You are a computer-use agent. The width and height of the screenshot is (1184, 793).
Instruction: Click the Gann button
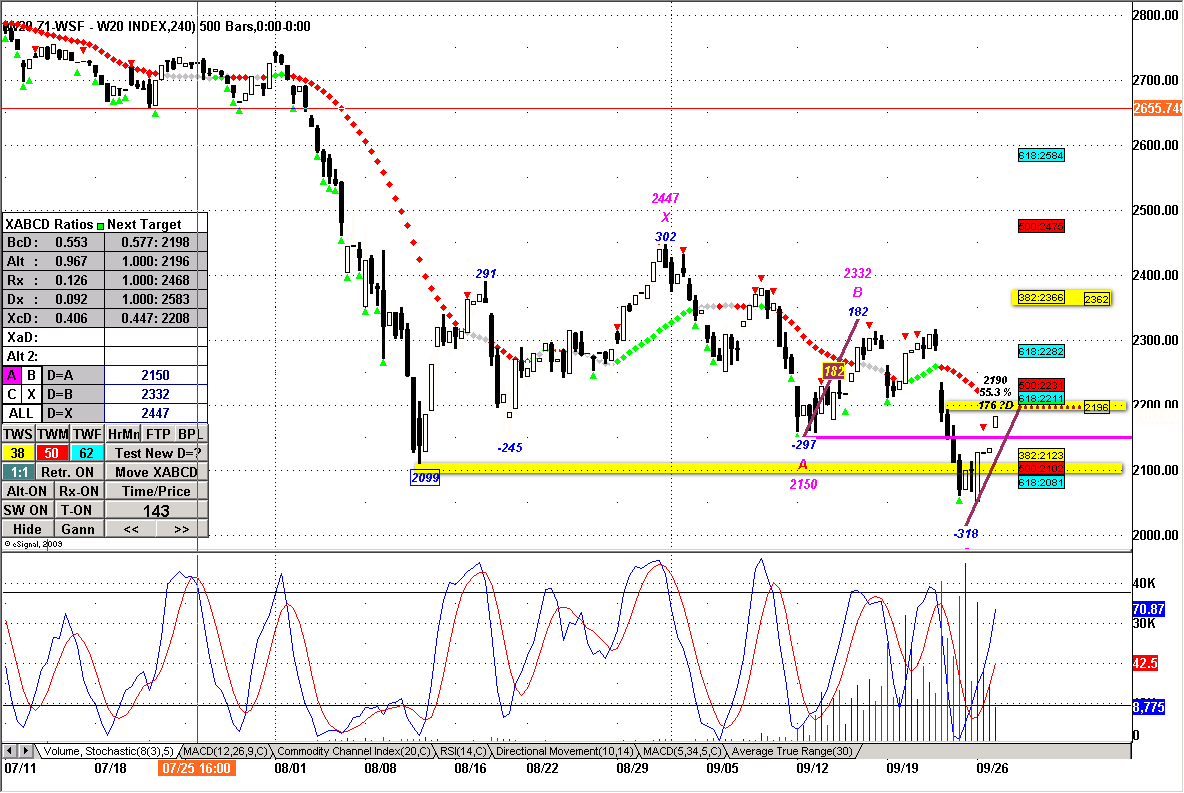tap(78, 529)
